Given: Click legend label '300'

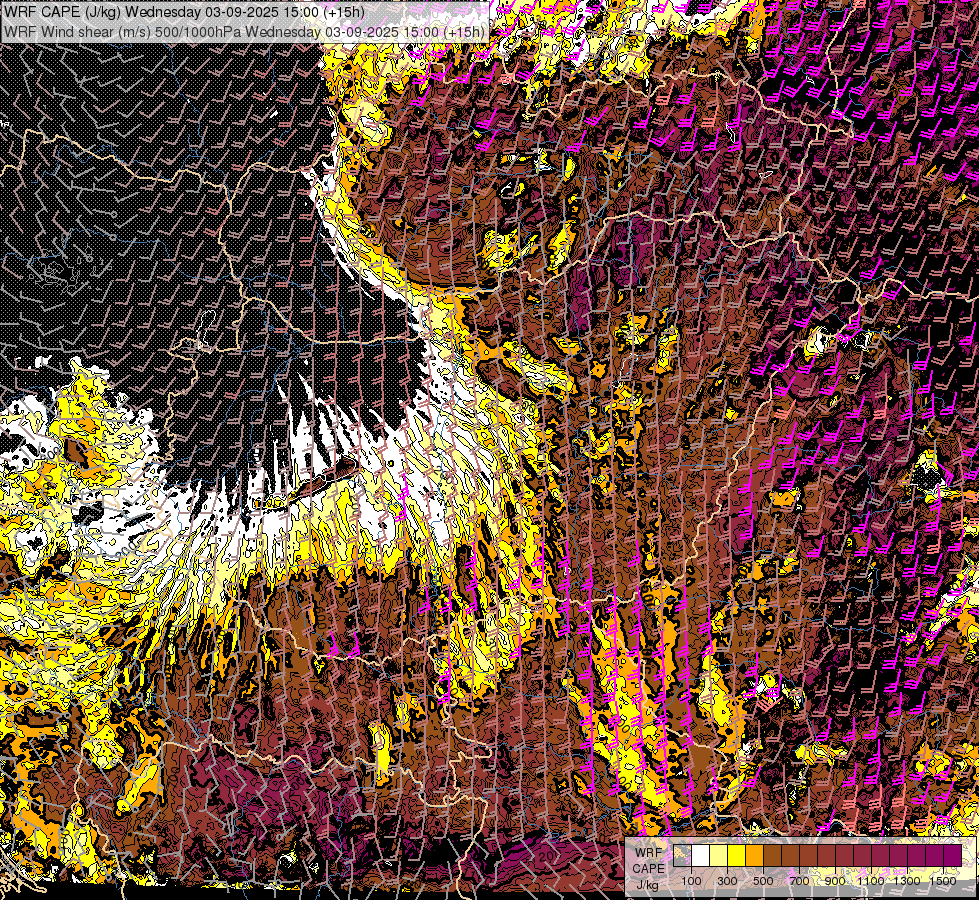Looking at the screenshot, I should click(727, 881).
